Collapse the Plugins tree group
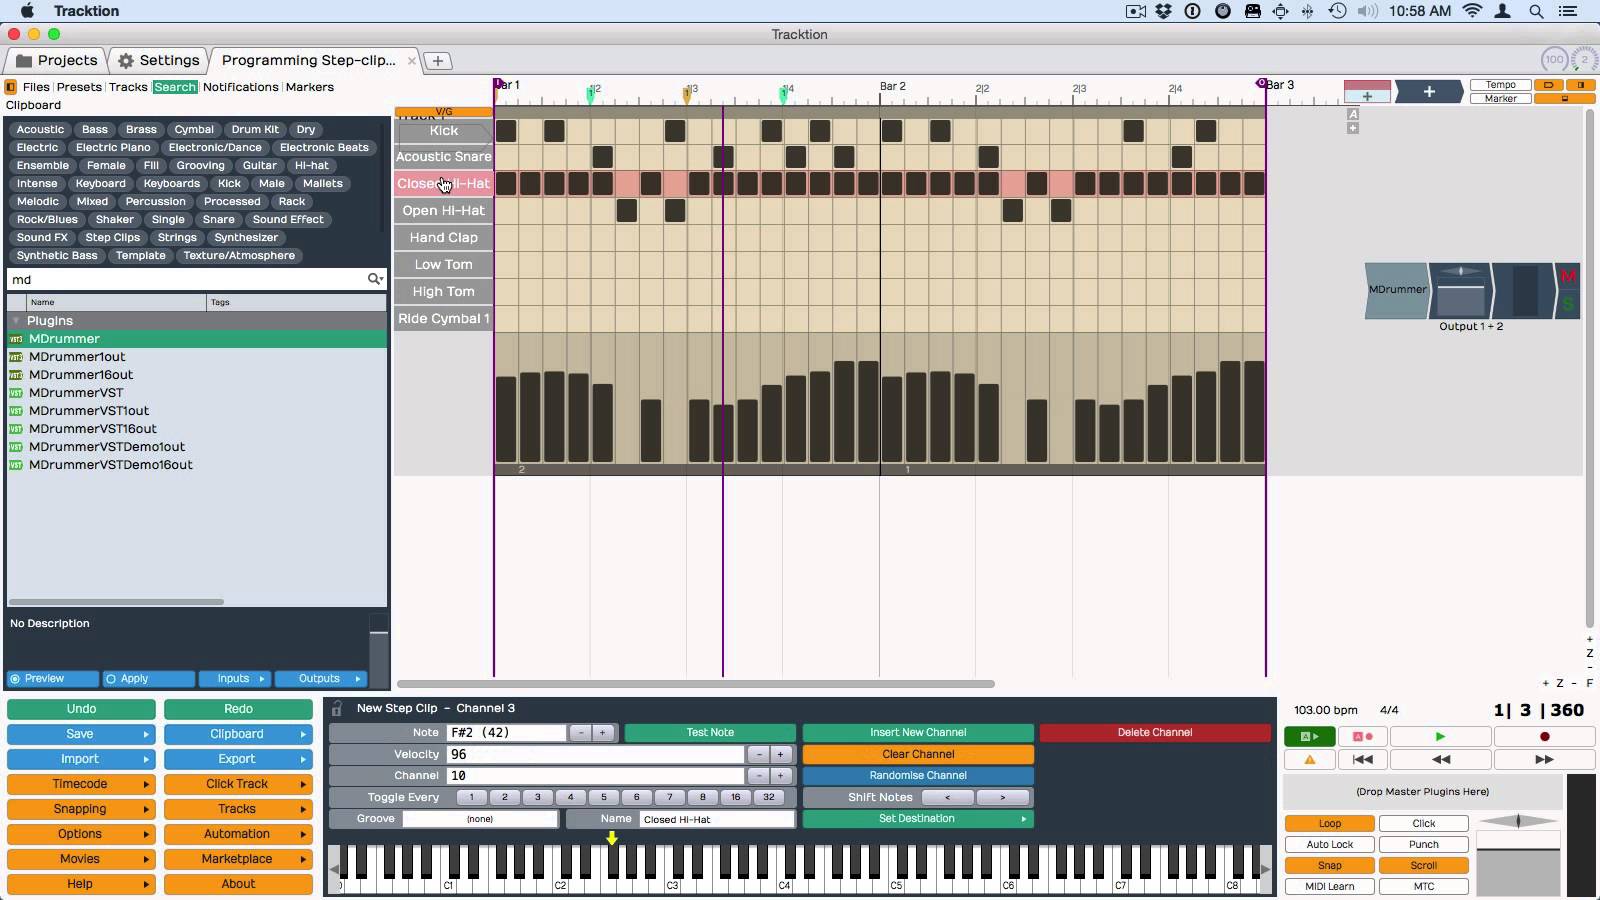This screenshot has height=900, width=1600. click(x=16, y=321)
